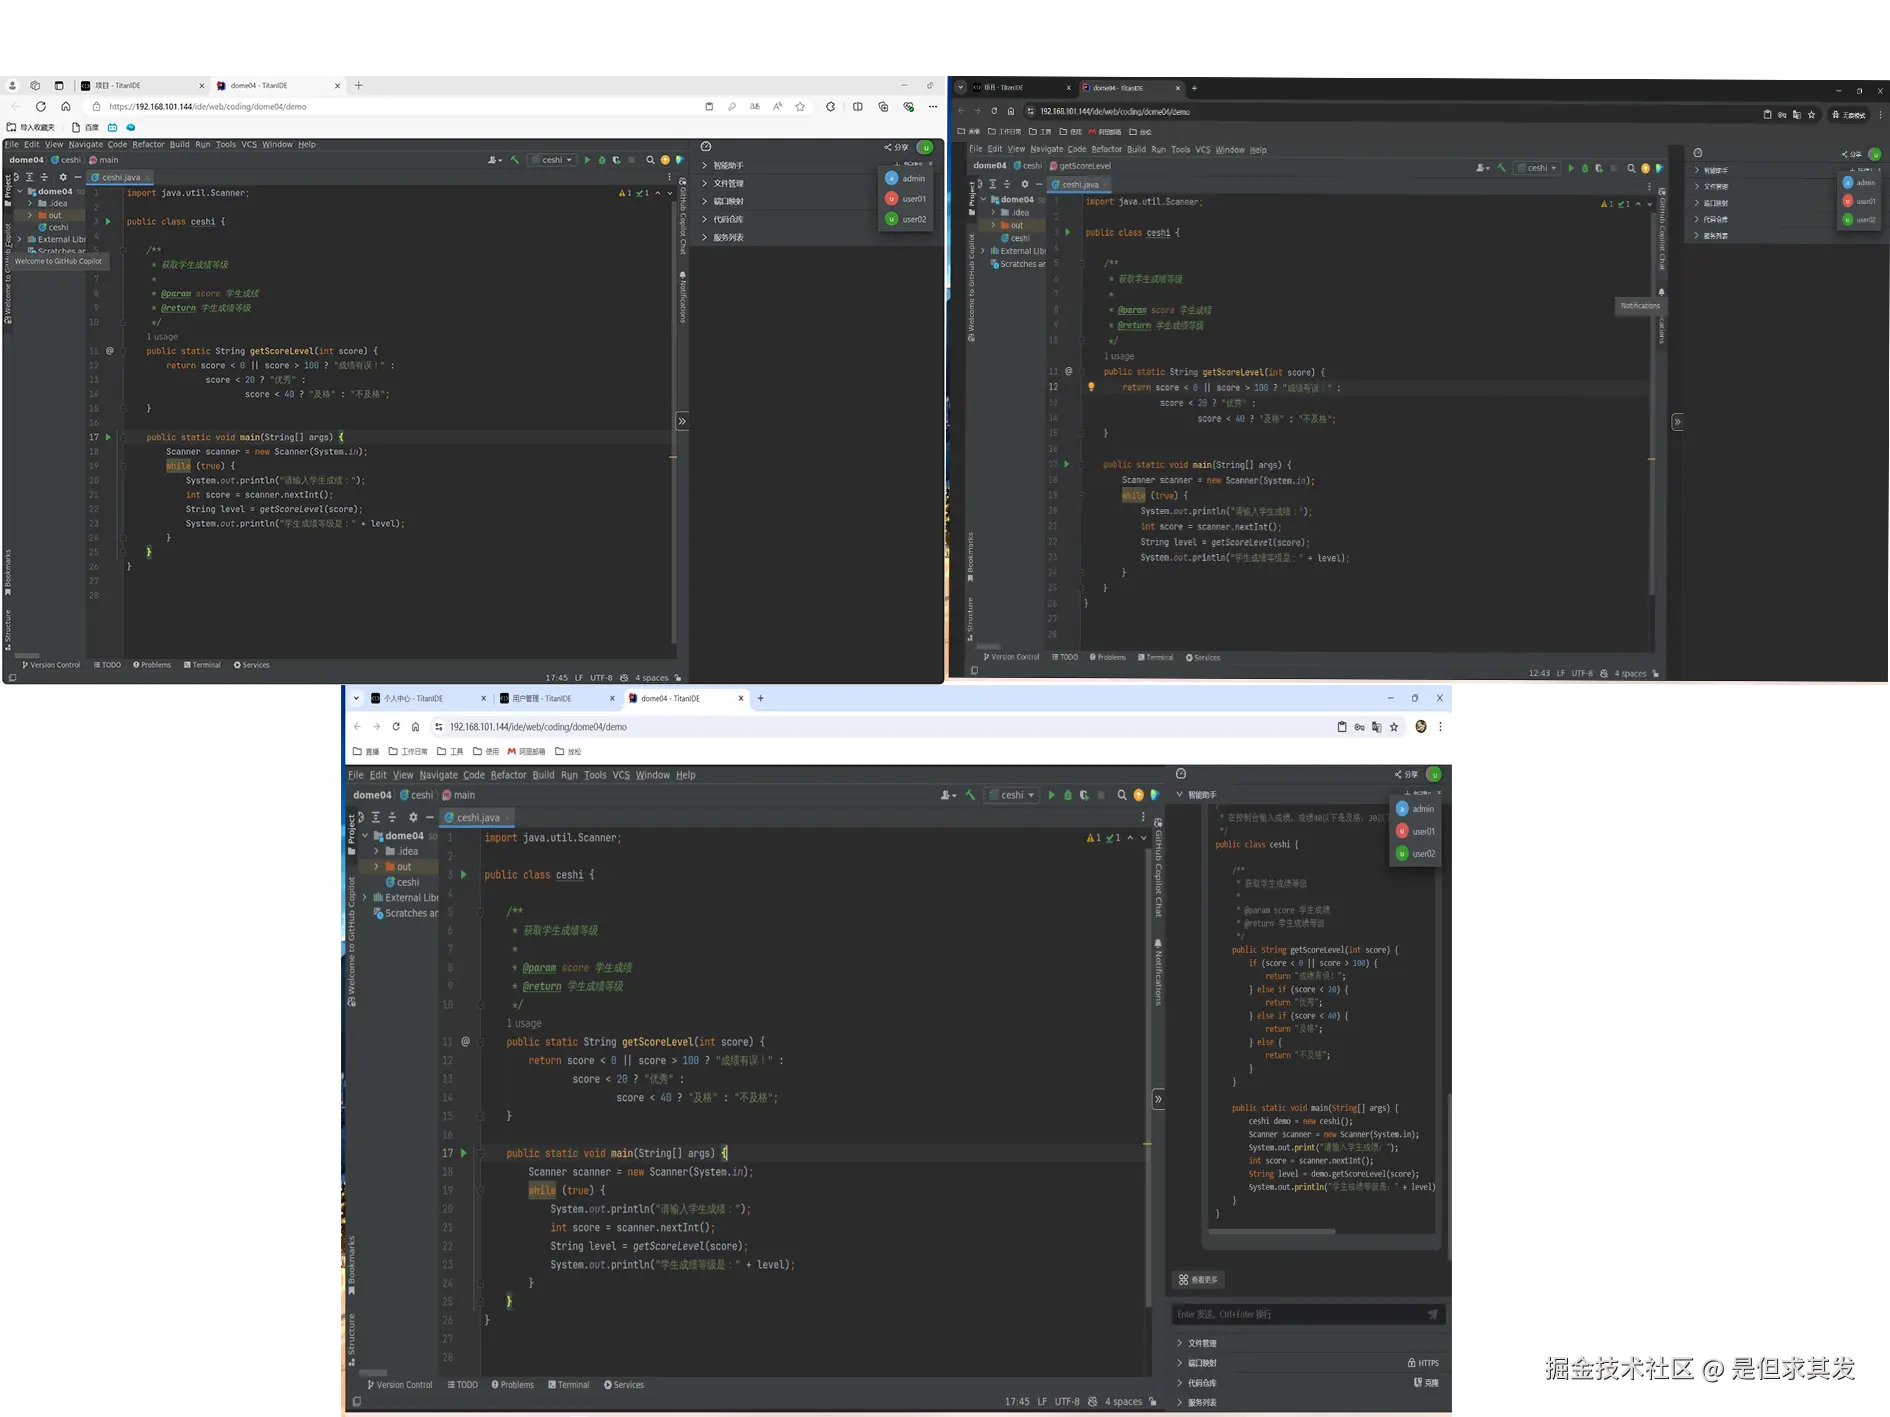
Task: Click the Build hammer icon in bottom window
Action: pos(970,795)
